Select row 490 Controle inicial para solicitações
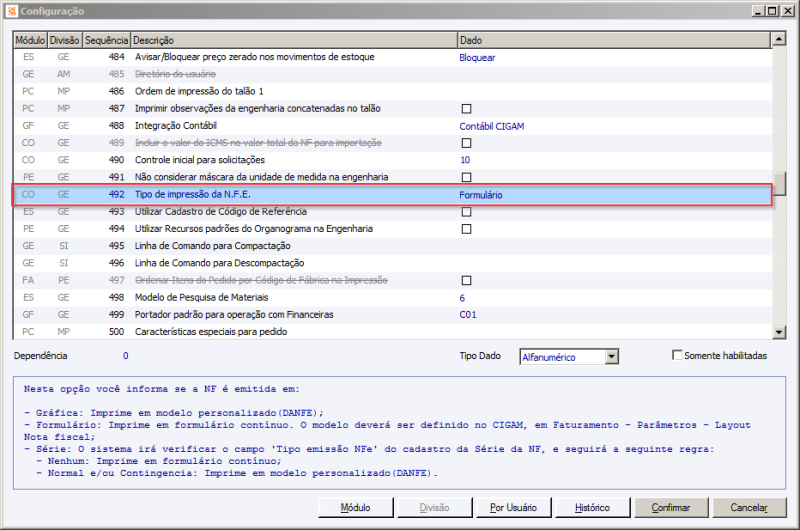 [x=392, y=160]
